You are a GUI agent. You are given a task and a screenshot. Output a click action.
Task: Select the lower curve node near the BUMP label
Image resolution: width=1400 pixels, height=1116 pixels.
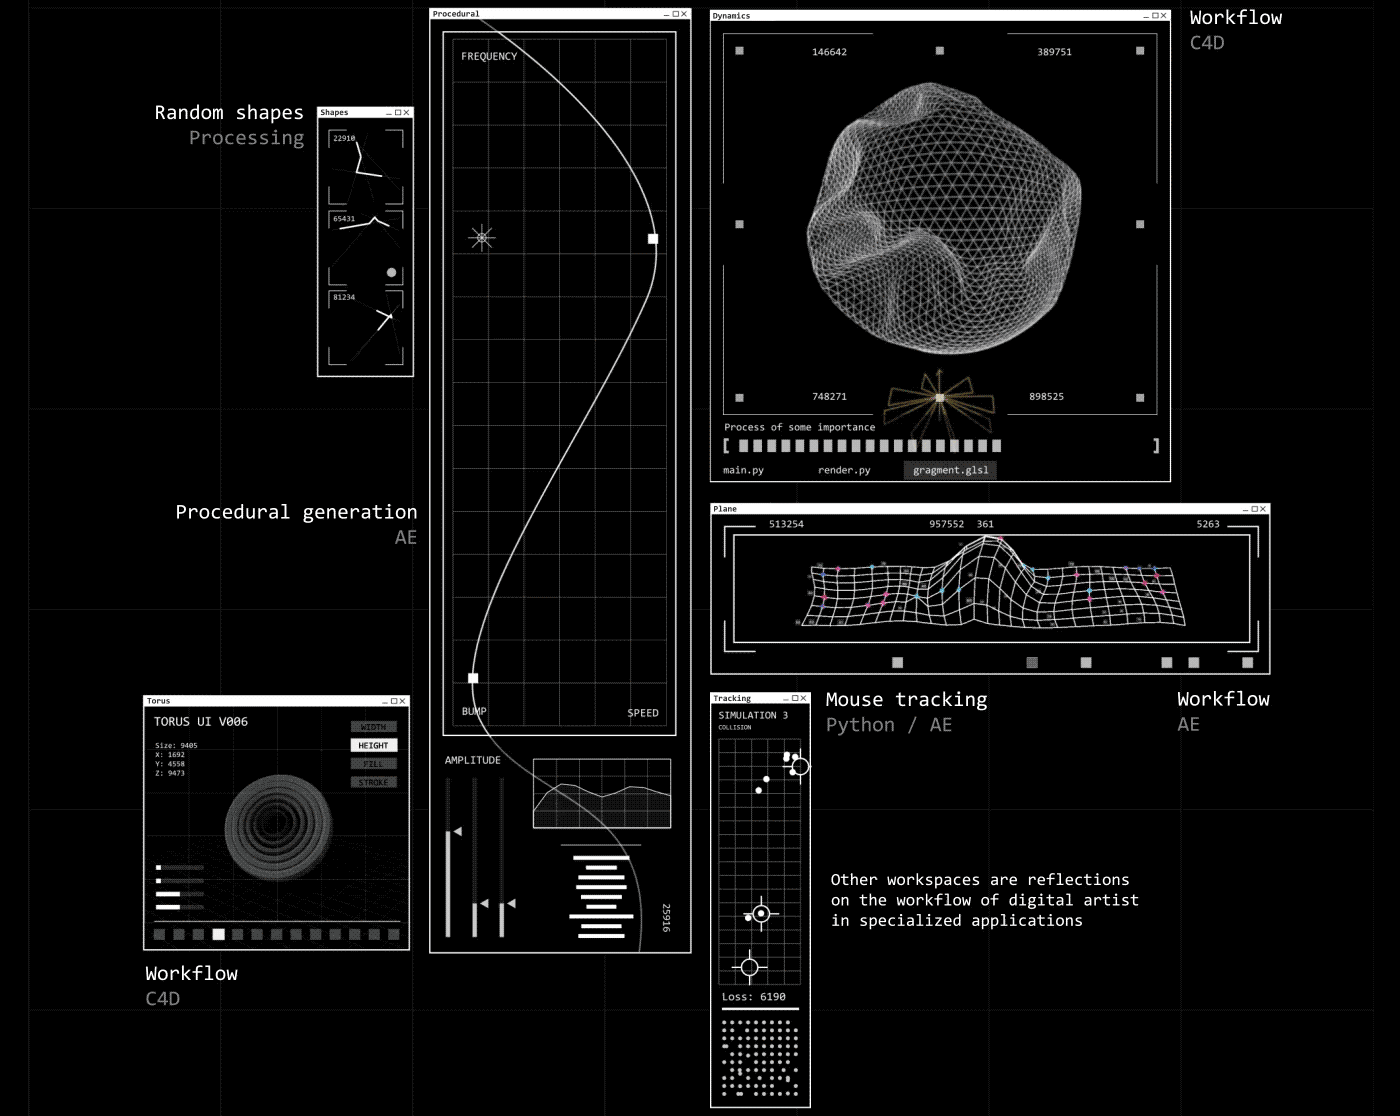point(475,677)
